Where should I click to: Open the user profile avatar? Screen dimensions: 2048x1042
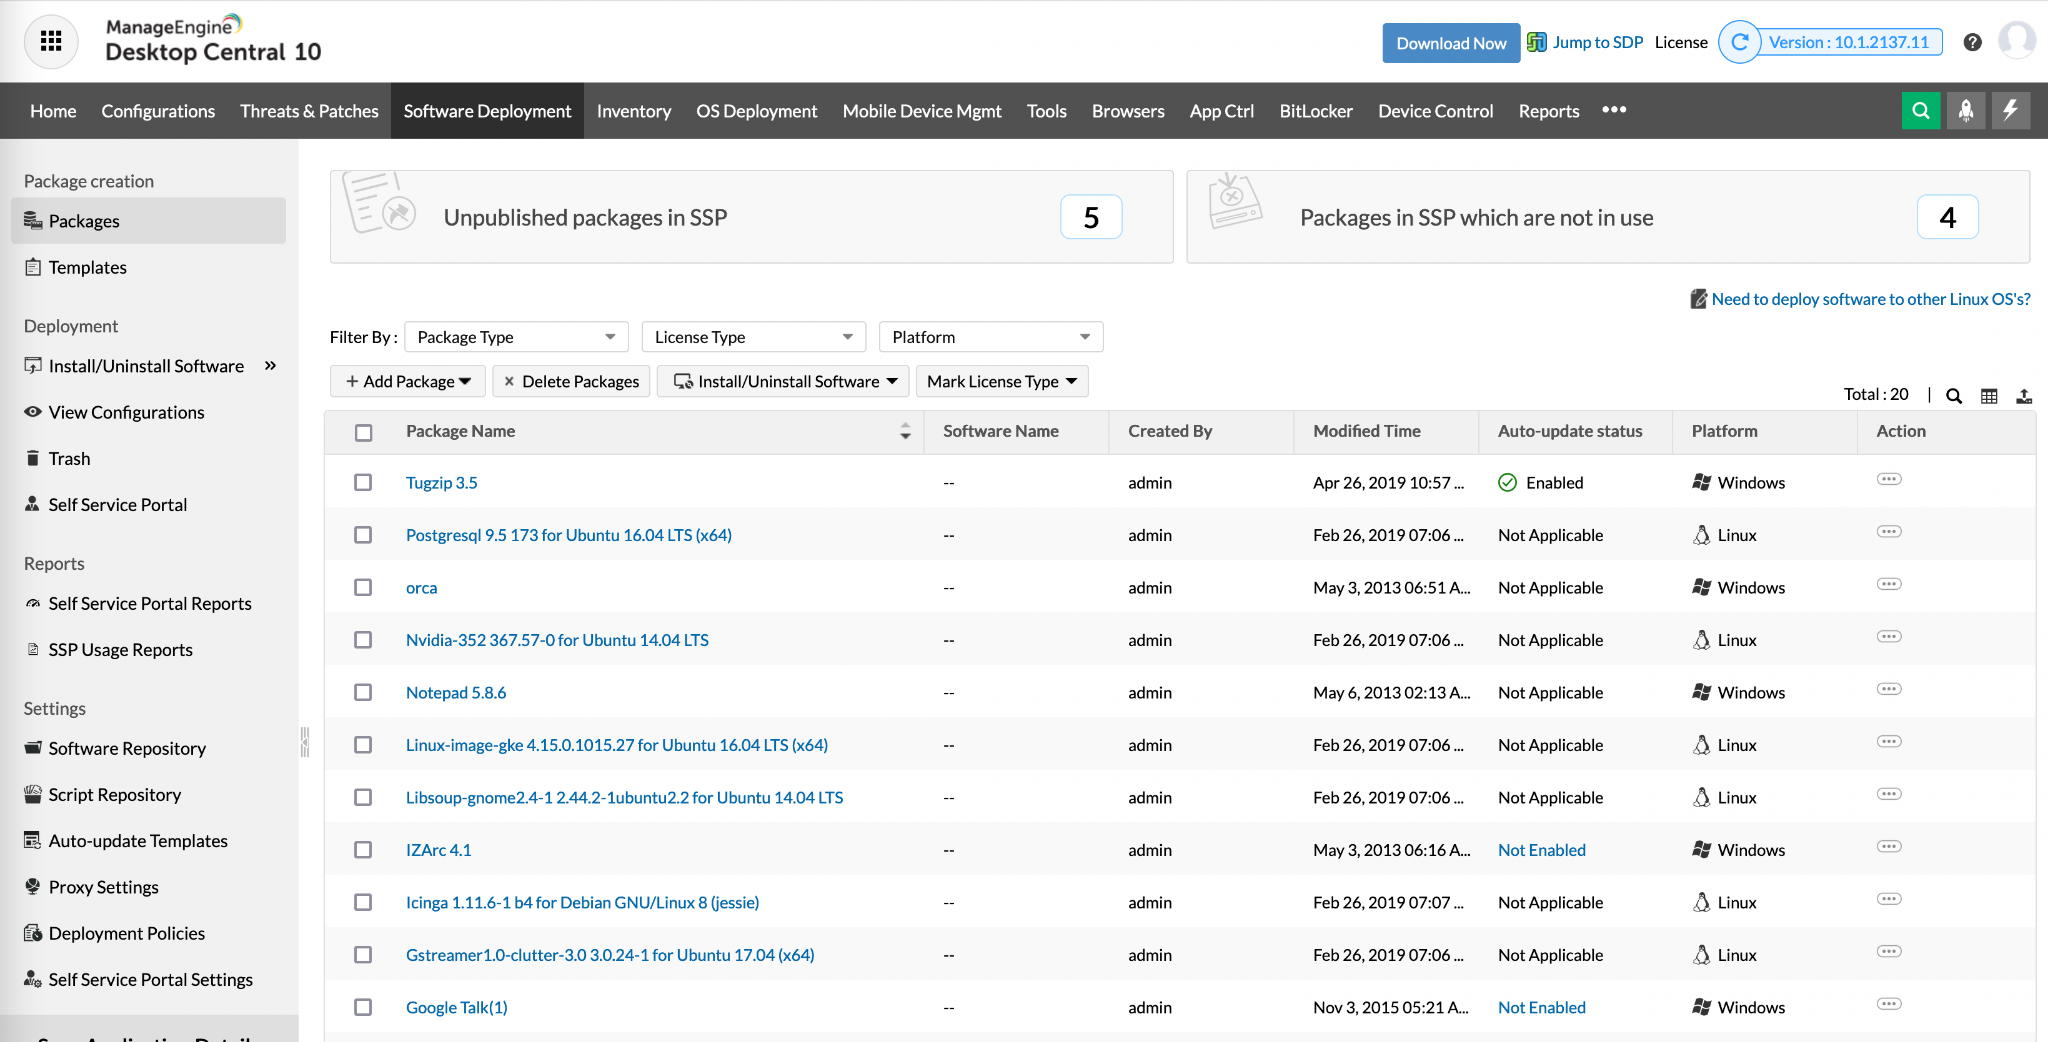(2017, 41)
